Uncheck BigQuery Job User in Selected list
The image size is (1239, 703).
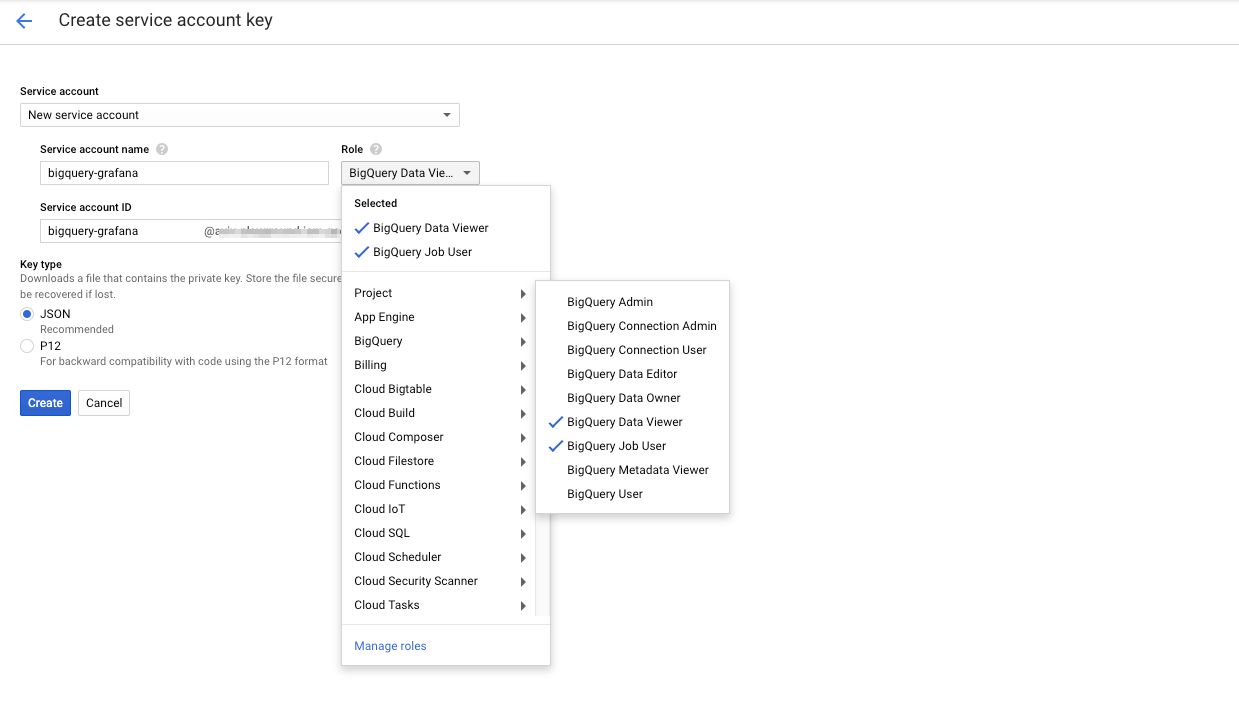pos(445,252)
